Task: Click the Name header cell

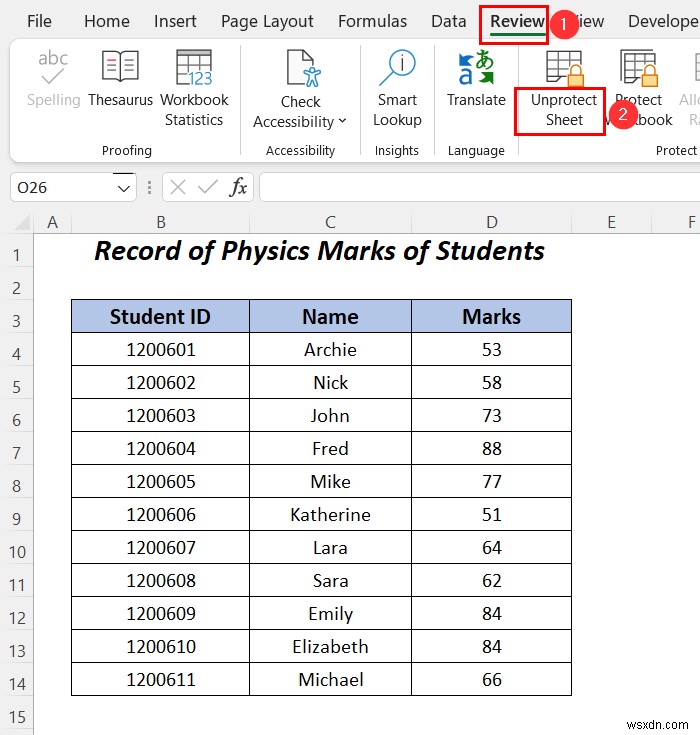Action: [330, 316]
